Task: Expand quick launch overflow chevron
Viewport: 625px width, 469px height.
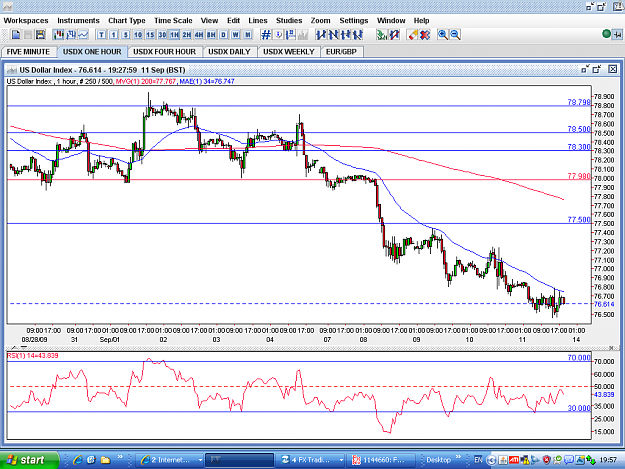Action: [x=120, y=457]
